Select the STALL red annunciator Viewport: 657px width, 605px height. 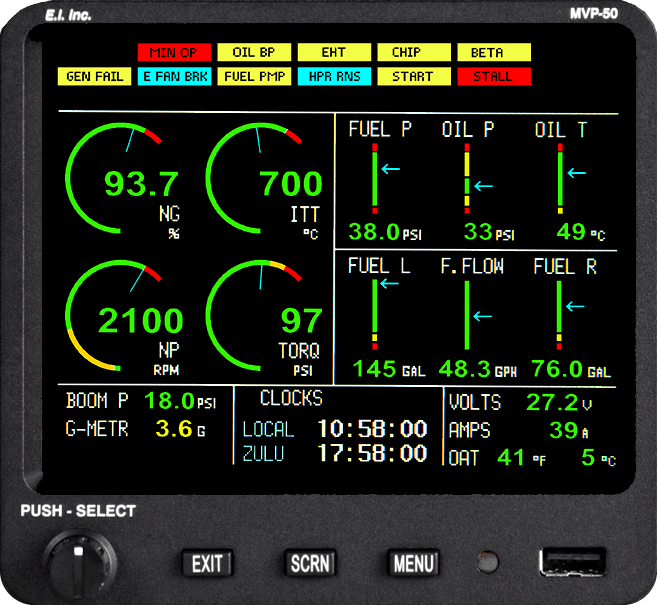pos(494,77)
